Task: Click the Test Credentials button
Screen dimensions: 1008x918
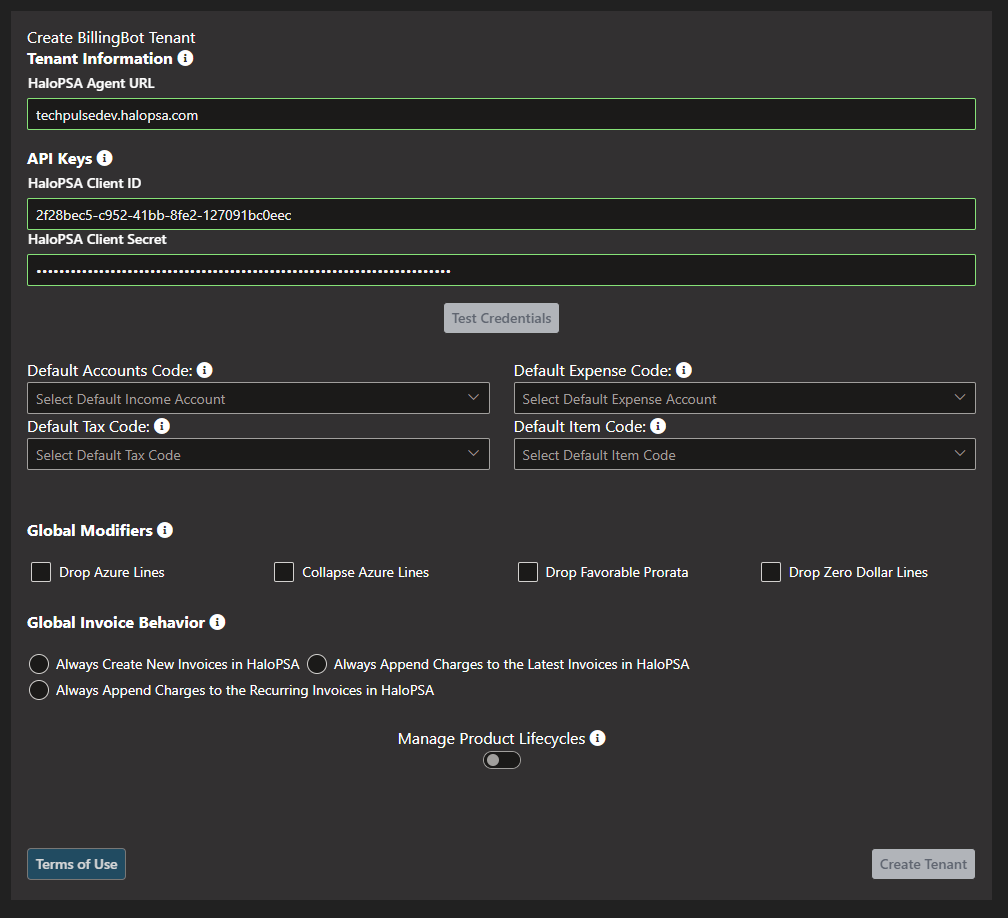Action: [x=501, y=318]
